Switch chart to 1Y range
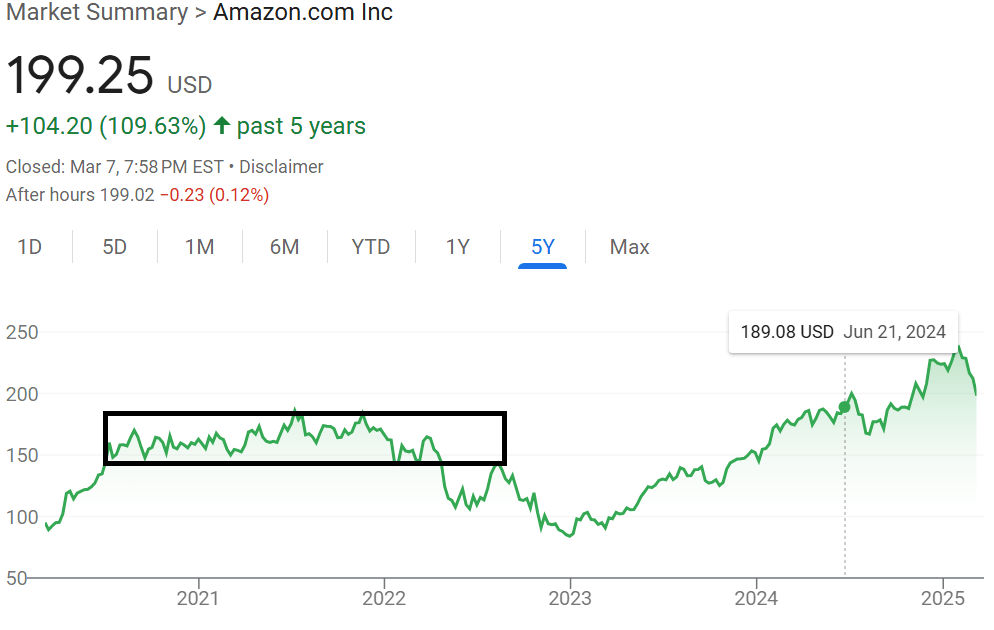The height and width of the screenshot is (630, 994). tap(458, 247)
